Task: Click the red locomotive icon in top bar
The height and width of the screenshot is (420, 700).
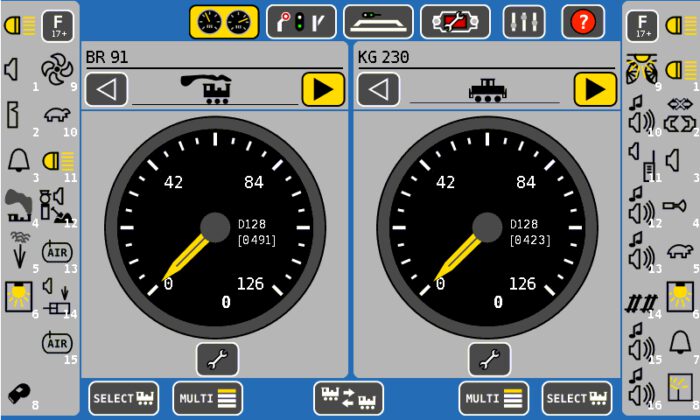Action: [455, 21]
